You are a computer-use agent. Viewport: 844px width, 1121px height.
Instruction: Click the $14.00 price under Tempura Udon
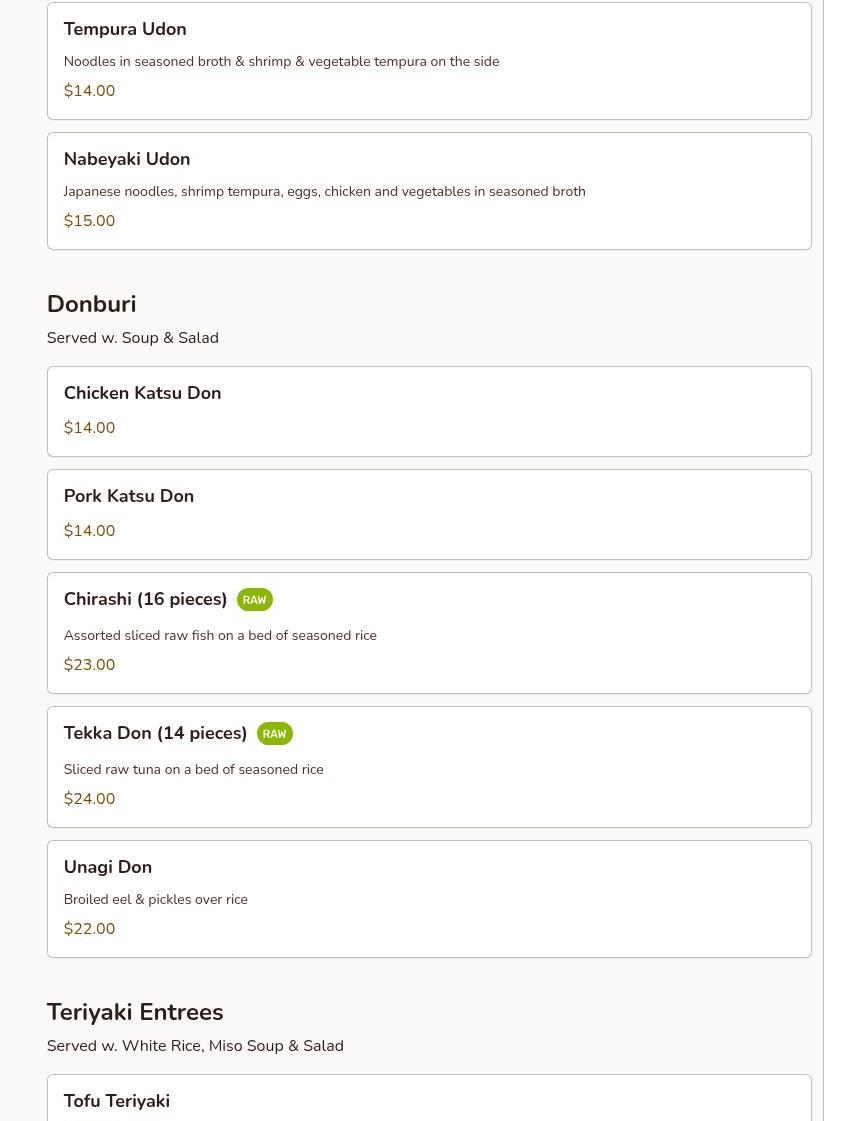(x=89, y=91)
